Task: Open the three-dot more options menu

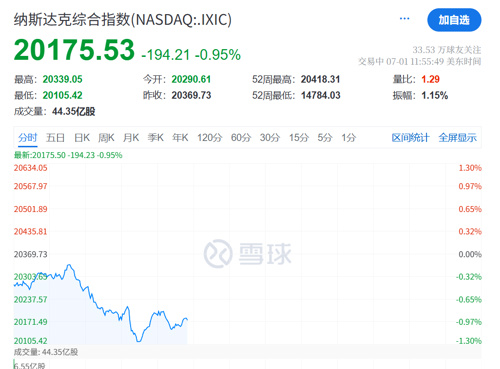Action: coord(404,19)
